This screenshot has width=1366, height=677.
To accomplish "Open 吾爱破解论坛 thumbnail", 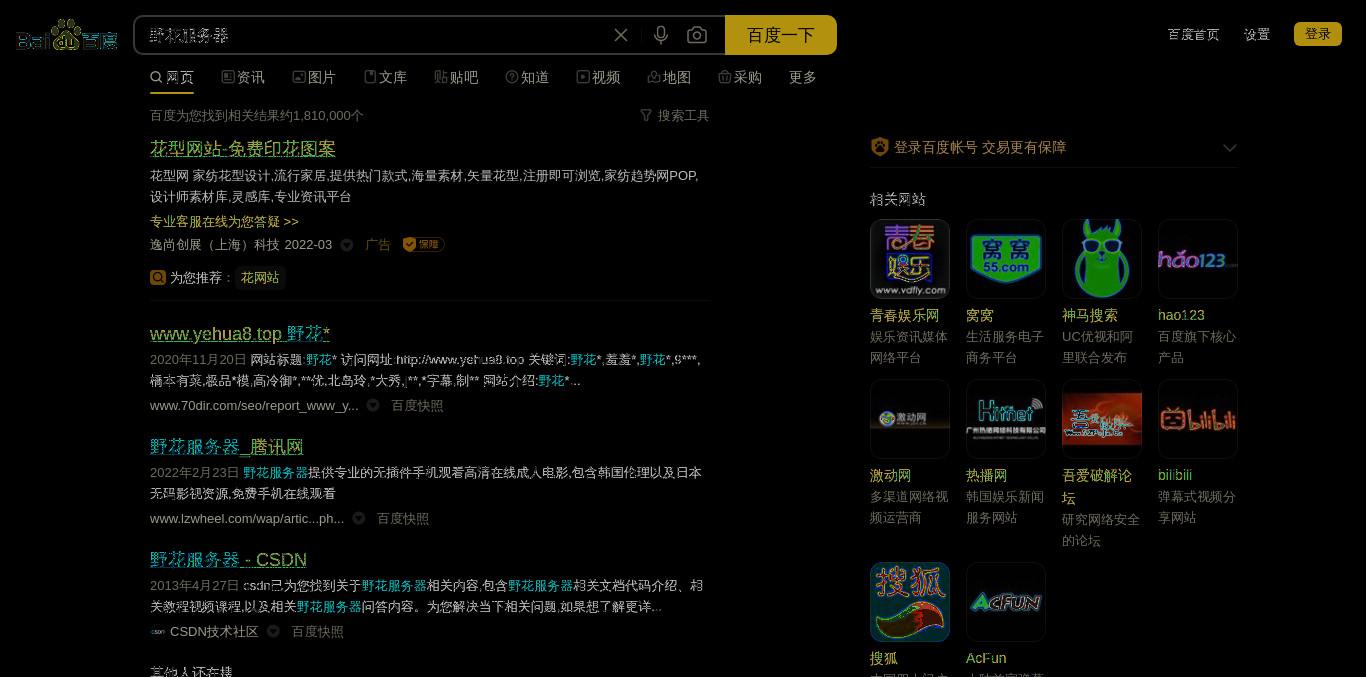I will click(x=1102, y=419).
